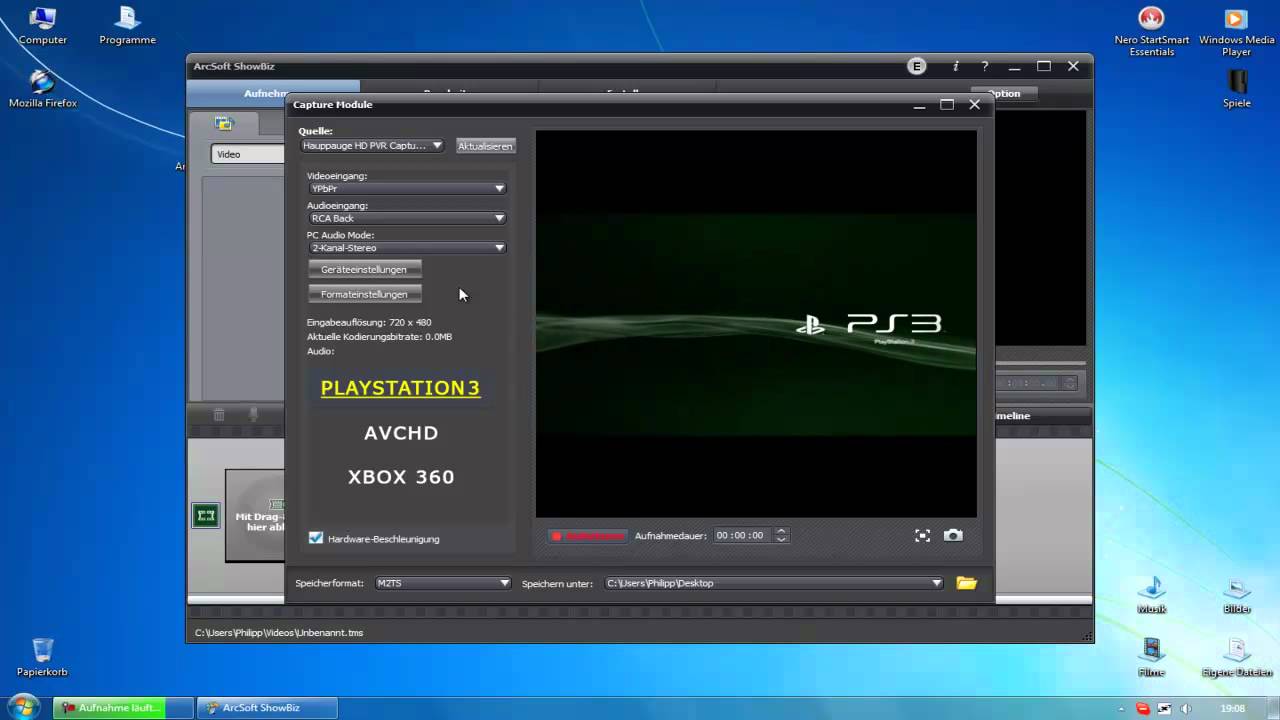Select the PLAYSTATION 3 preset
This screenshot has width=1280, height=720.
400,388
